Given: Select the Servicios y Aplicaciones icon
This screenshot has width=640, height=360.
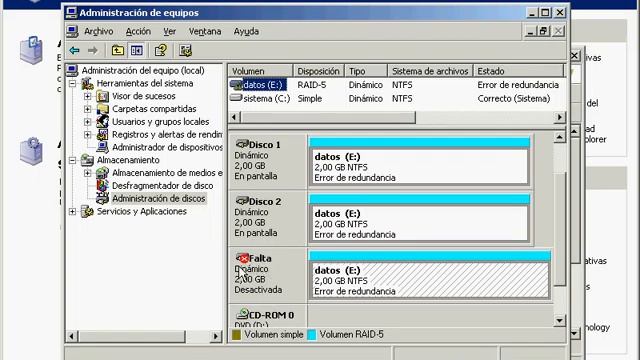Looking at the screenshot, I should point(87,211).
